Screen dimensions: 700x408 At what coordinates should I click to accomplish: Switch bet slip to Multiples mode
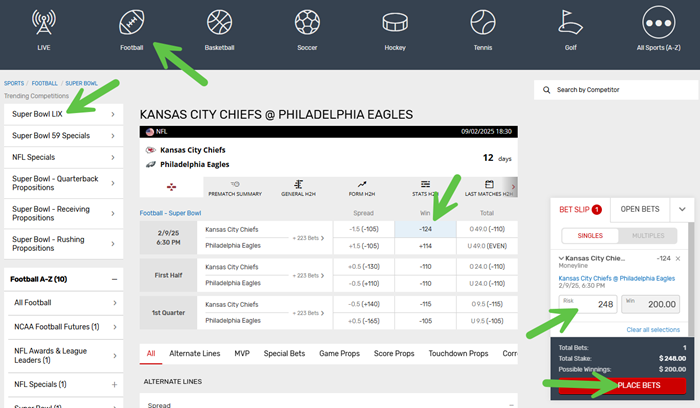pyautogui.click(x=647, y=236)
